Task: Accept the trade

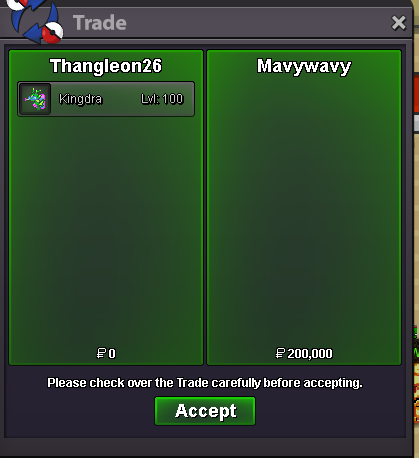Action: tap(205, 411)
